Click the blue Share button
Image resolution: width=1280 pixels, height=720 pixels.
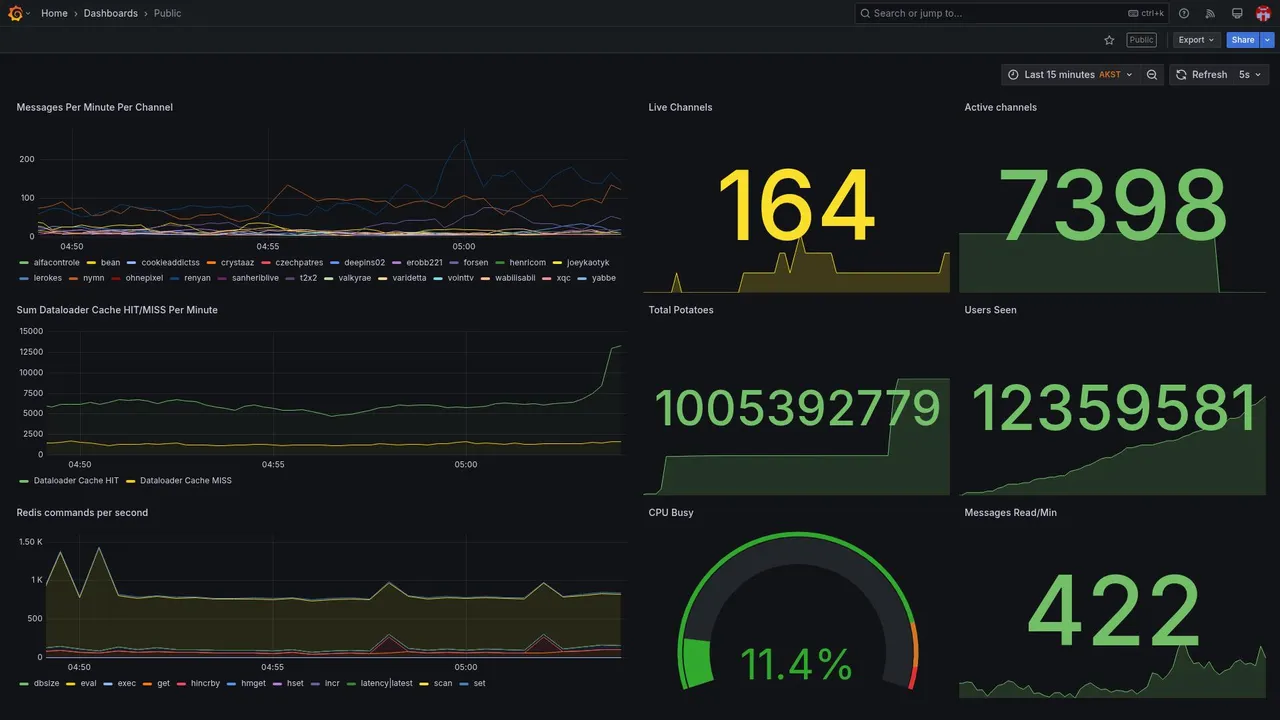pyautogui.click(x=1243, y=40)
